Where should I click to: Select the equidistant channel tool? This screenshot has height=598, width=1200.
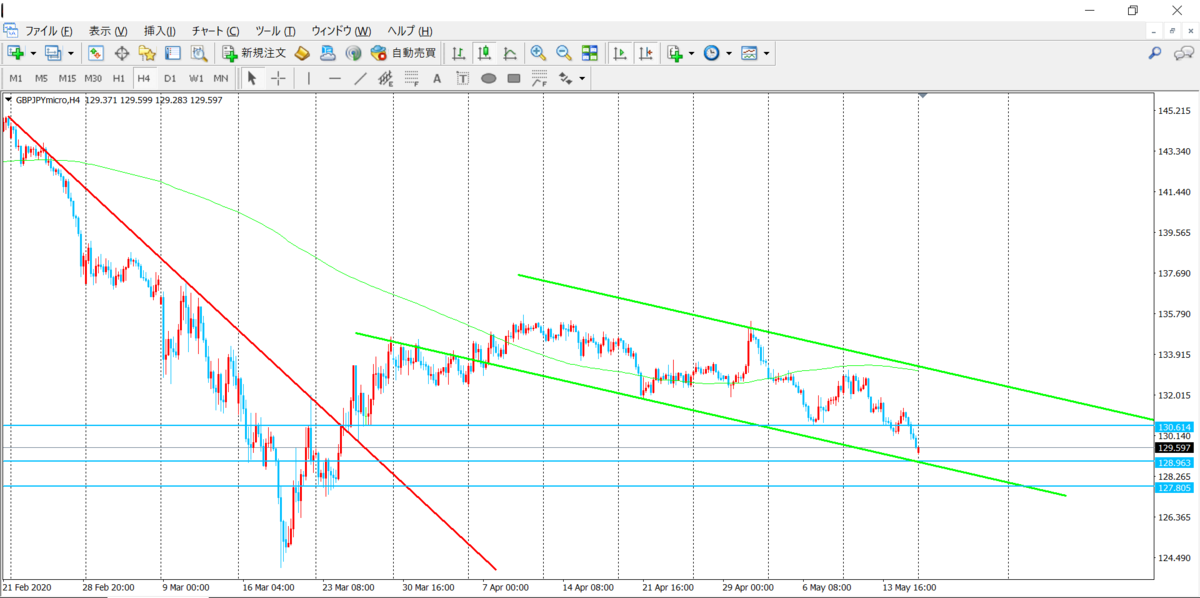[386, 78]
